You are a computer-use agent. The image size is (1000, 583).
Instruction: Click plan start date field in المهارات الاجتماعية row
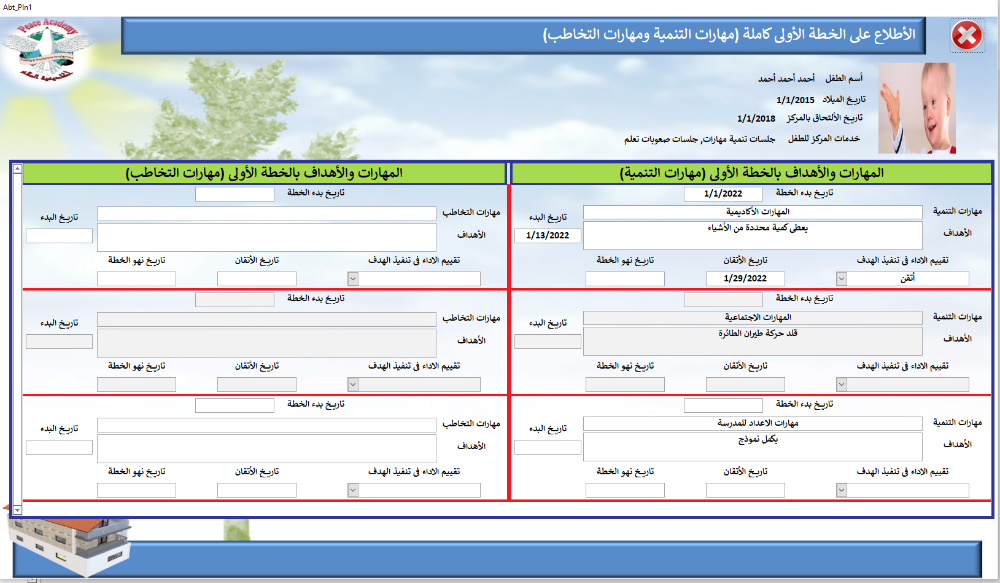click(x=723, y=299)
